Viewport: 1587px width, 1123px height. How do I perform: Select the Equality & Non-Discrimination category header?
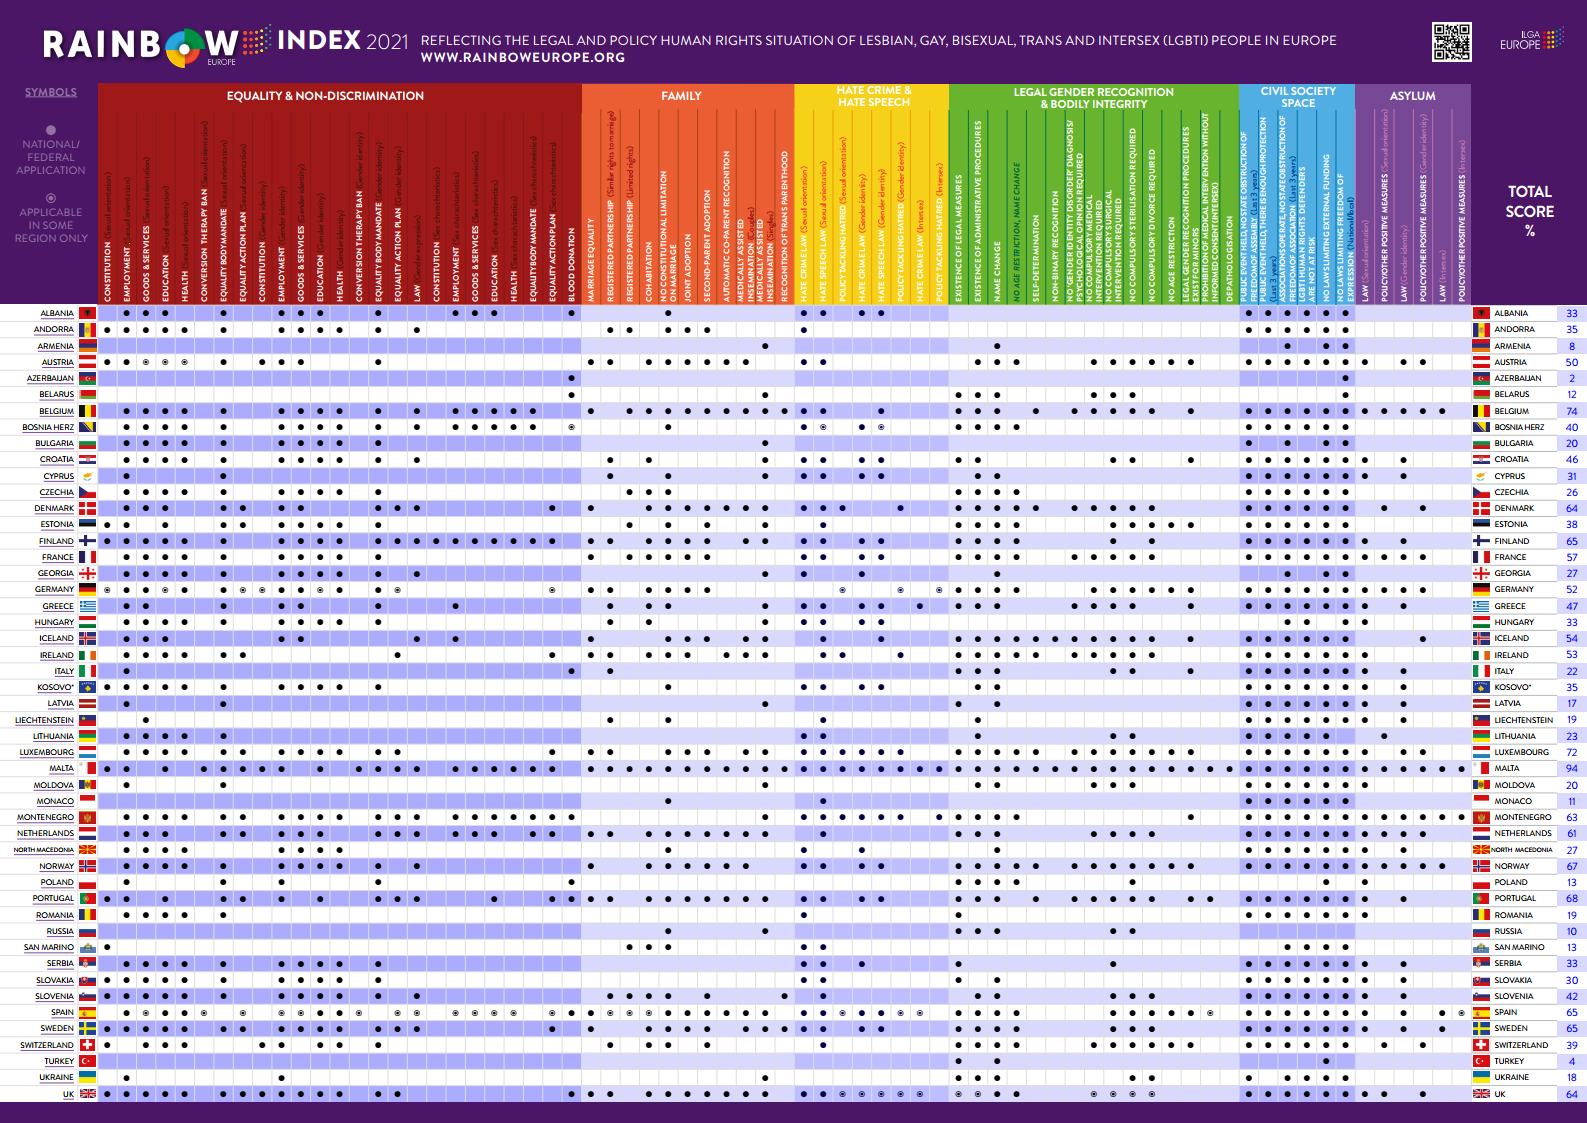[325, 96]
